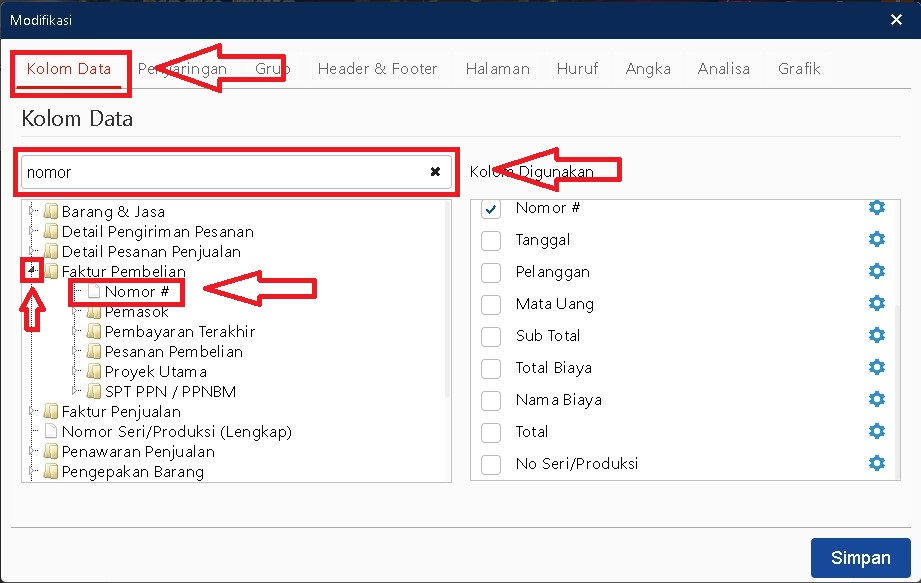Open Sub Total column settings gear

click(x=877, y=336)
